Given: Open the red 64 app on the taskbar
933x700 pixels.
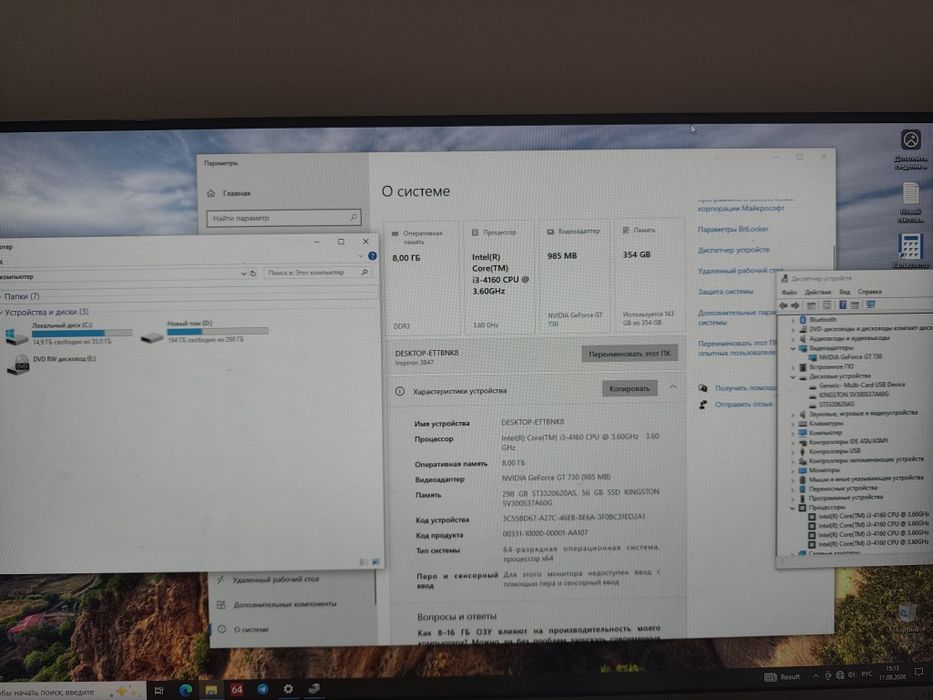Looking at the screenshot, I should point(237,689).
